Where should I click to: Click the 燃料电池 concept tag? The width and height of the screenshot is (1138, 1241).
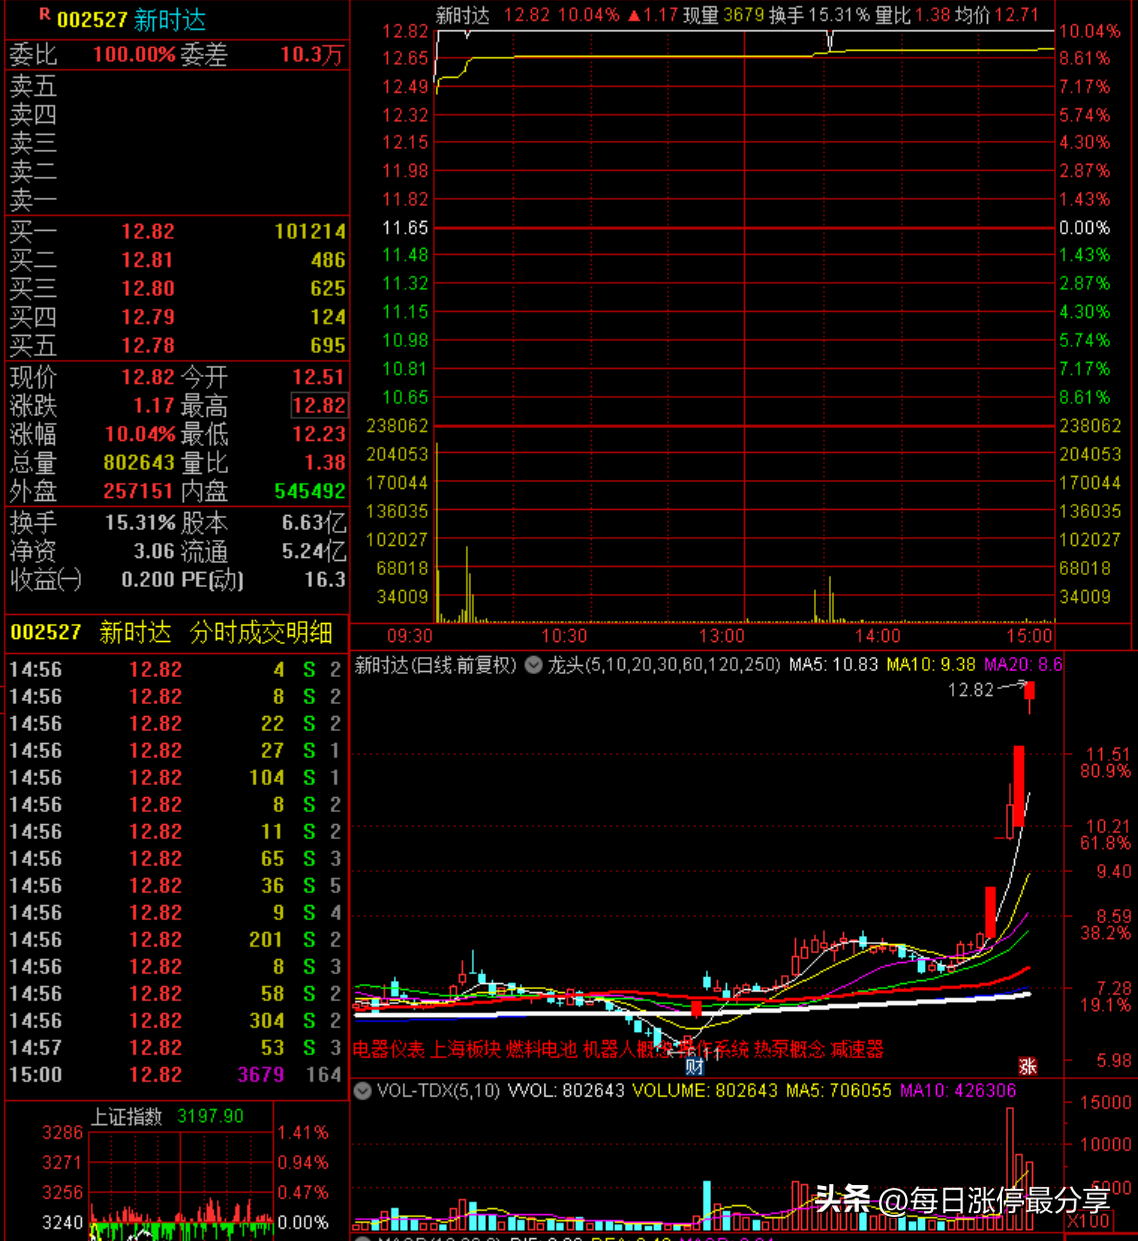click(x=541, y=1050)
